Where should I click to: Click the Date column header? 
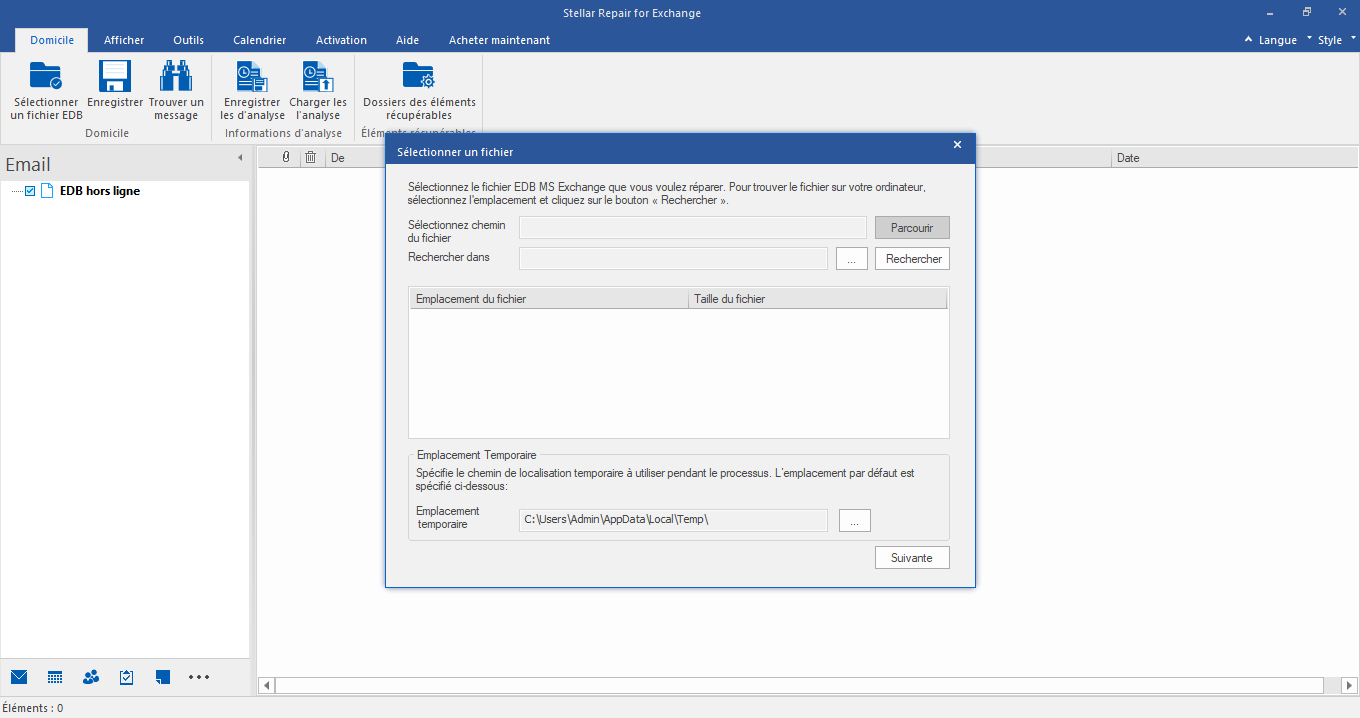pyautogui.click(x=1234, y=157)
